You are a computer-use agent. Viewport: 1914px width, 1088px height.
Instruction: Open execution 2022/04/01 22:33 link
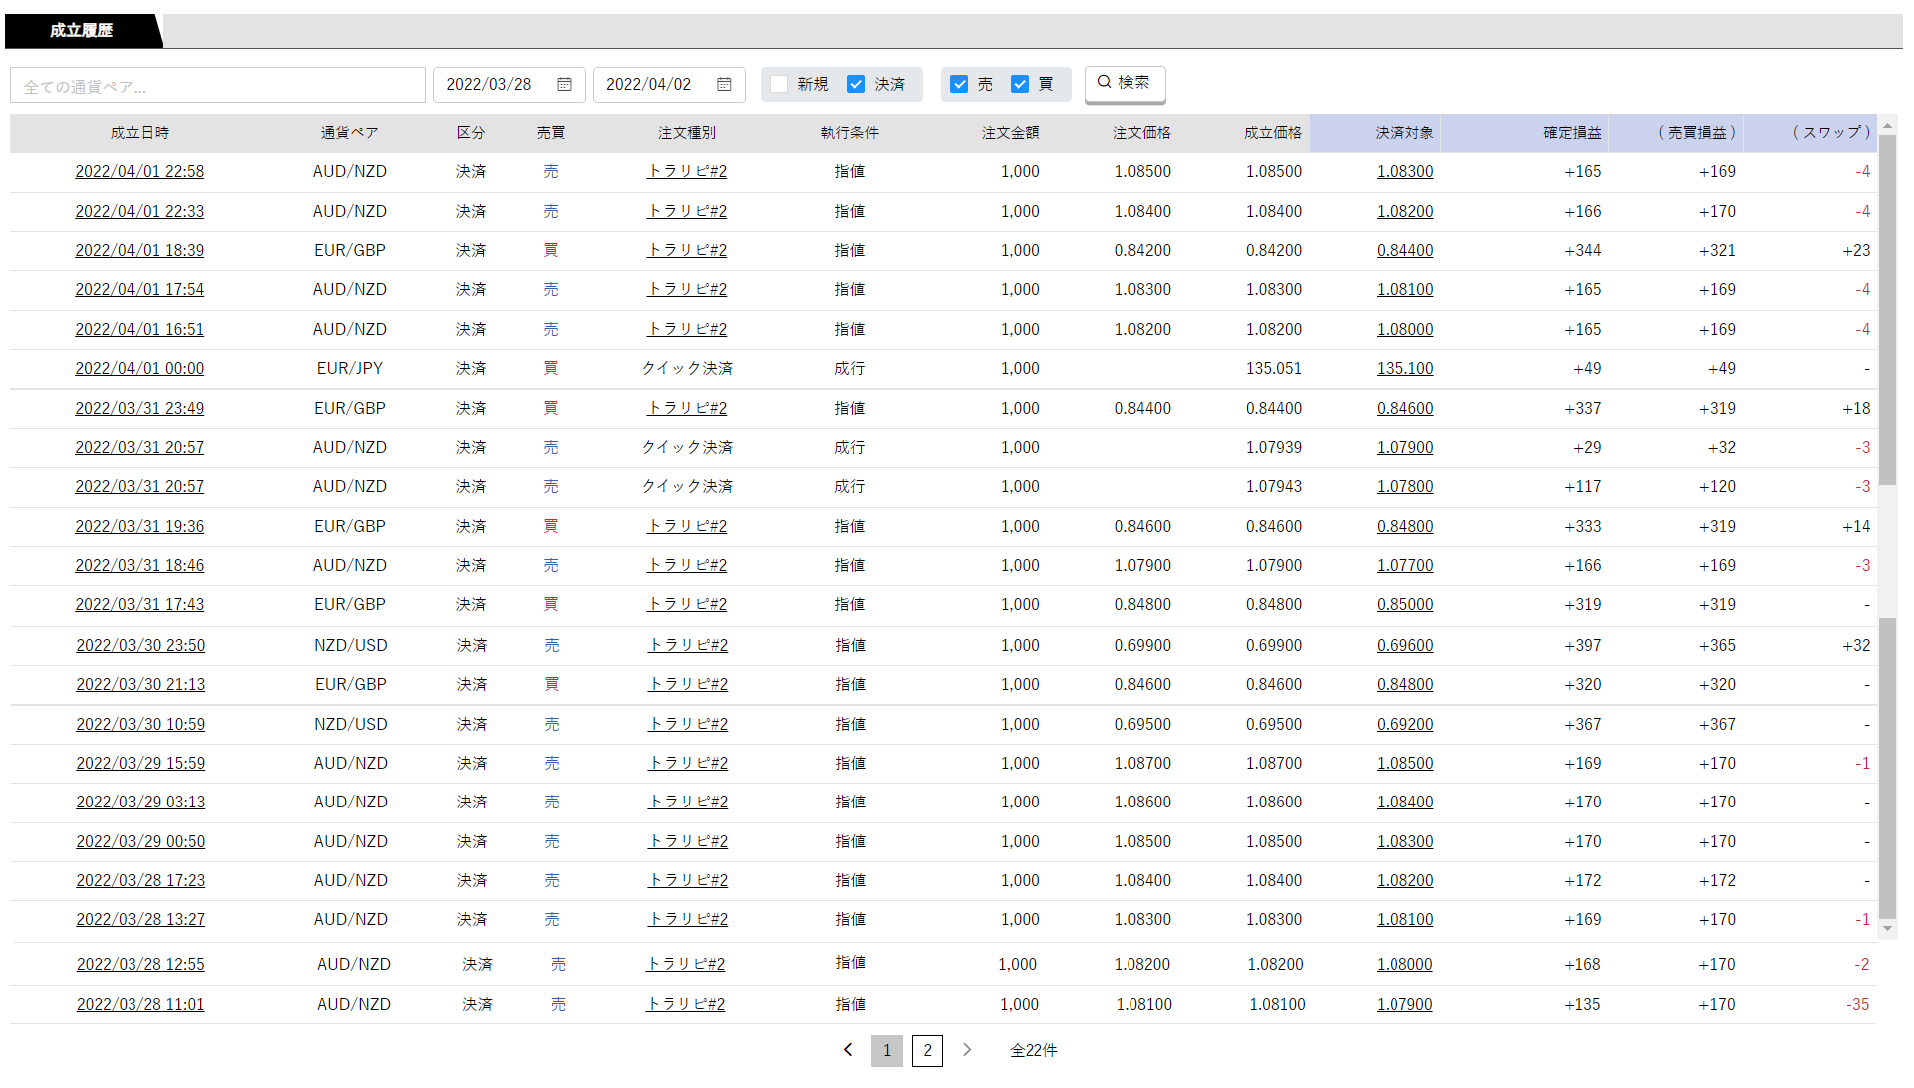[140, 212]
